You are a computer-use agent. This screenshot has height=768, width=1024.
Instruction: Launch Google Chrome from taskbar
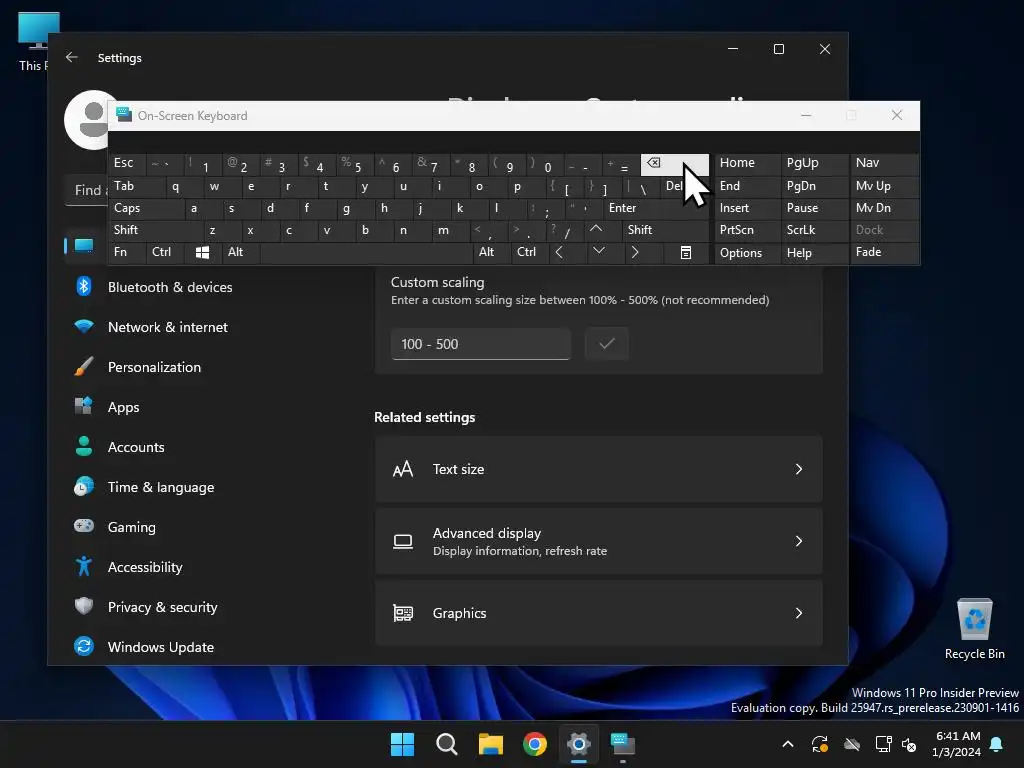(535, 744)
